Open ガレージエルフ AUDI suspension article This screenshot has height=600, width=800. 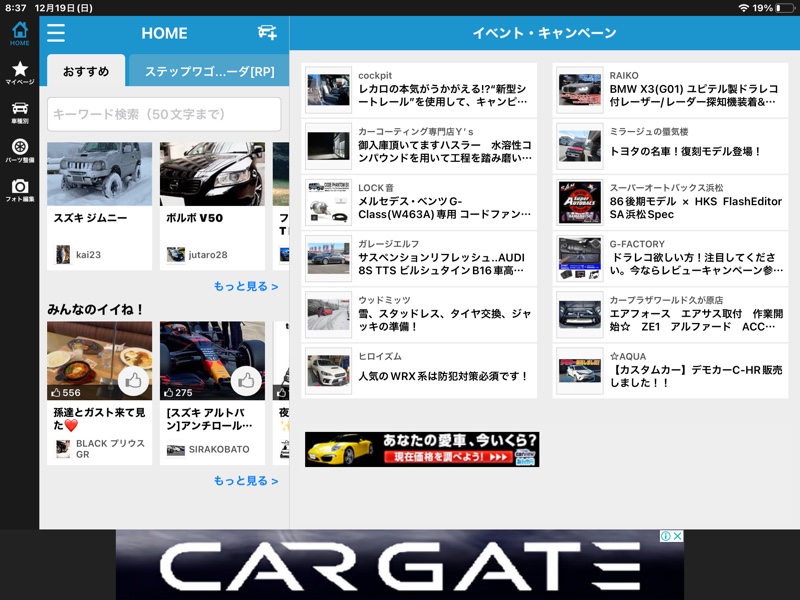419,258
